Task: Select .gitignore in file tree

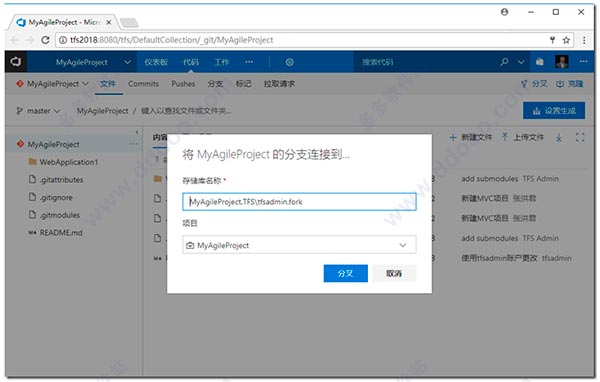Action: pyautogui.click(x=55, y=198)
